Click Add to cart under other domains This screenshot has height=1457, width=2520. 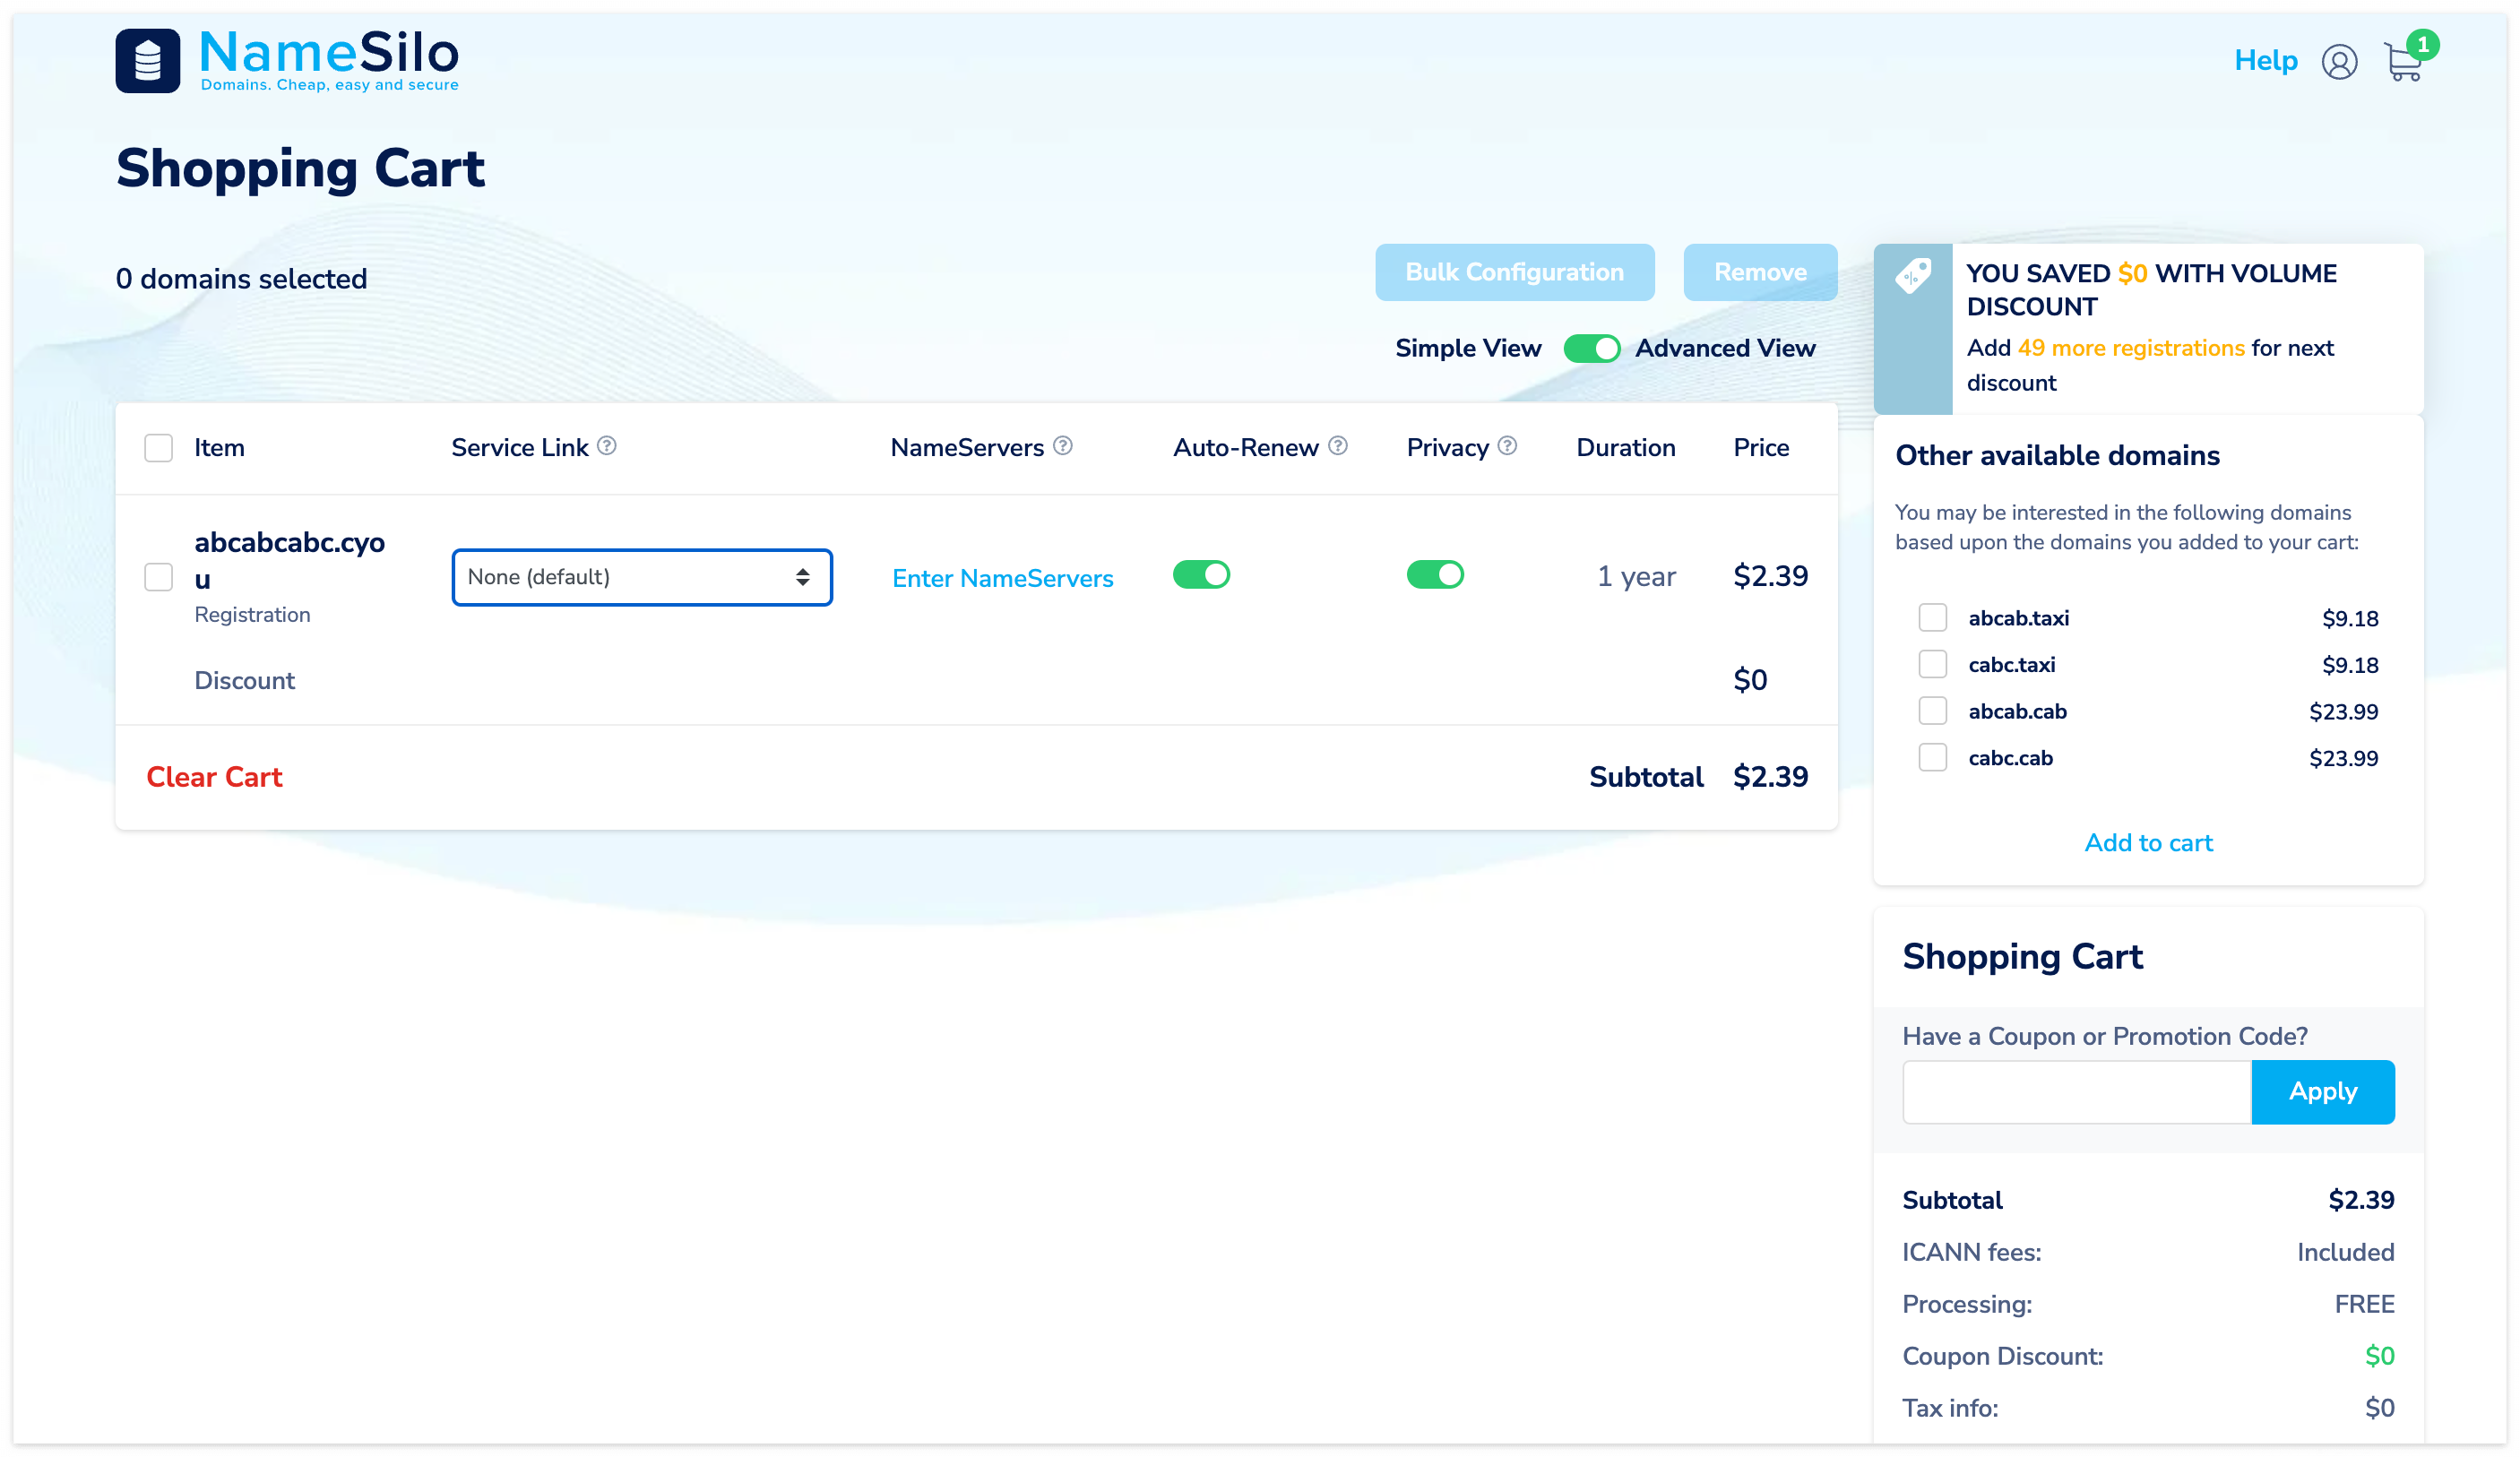point(2148,843)
